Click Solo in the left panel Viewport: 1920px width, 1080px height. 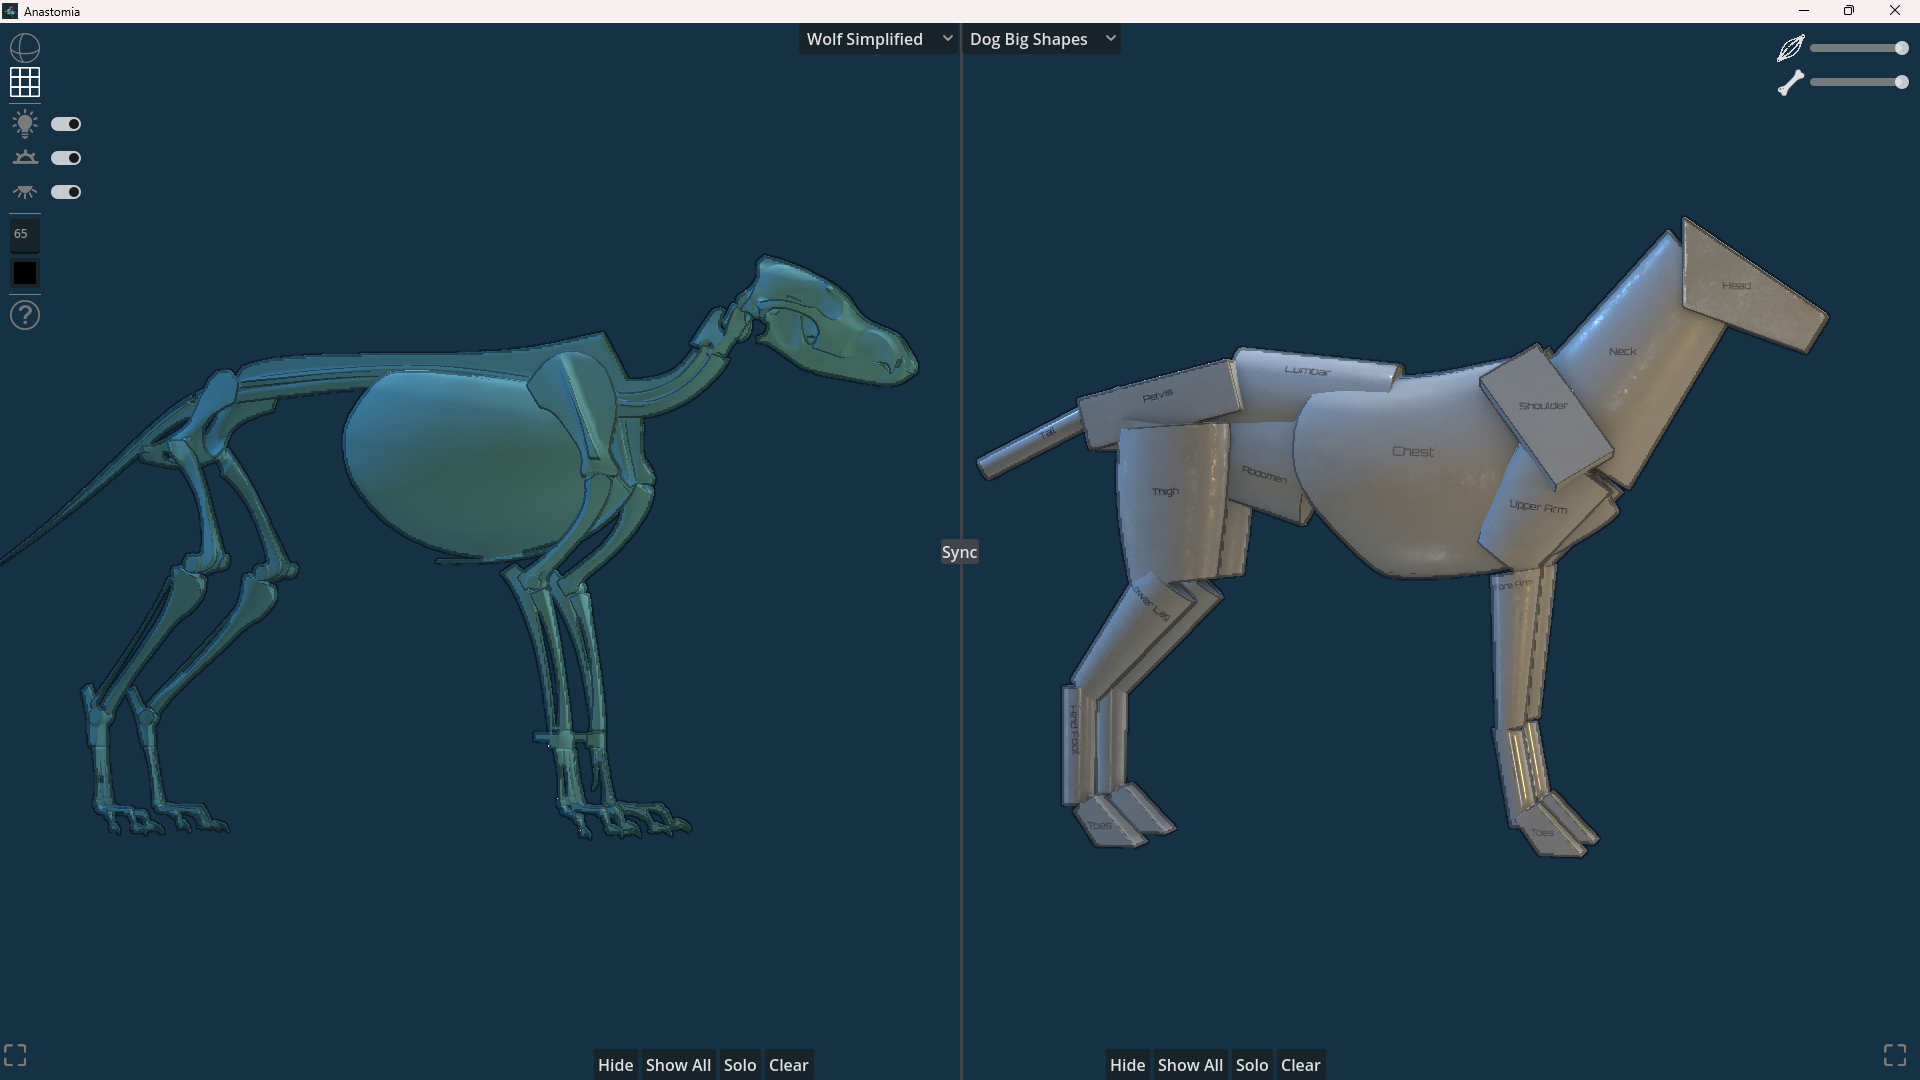pyautogui.click(x=740, y=1065)
